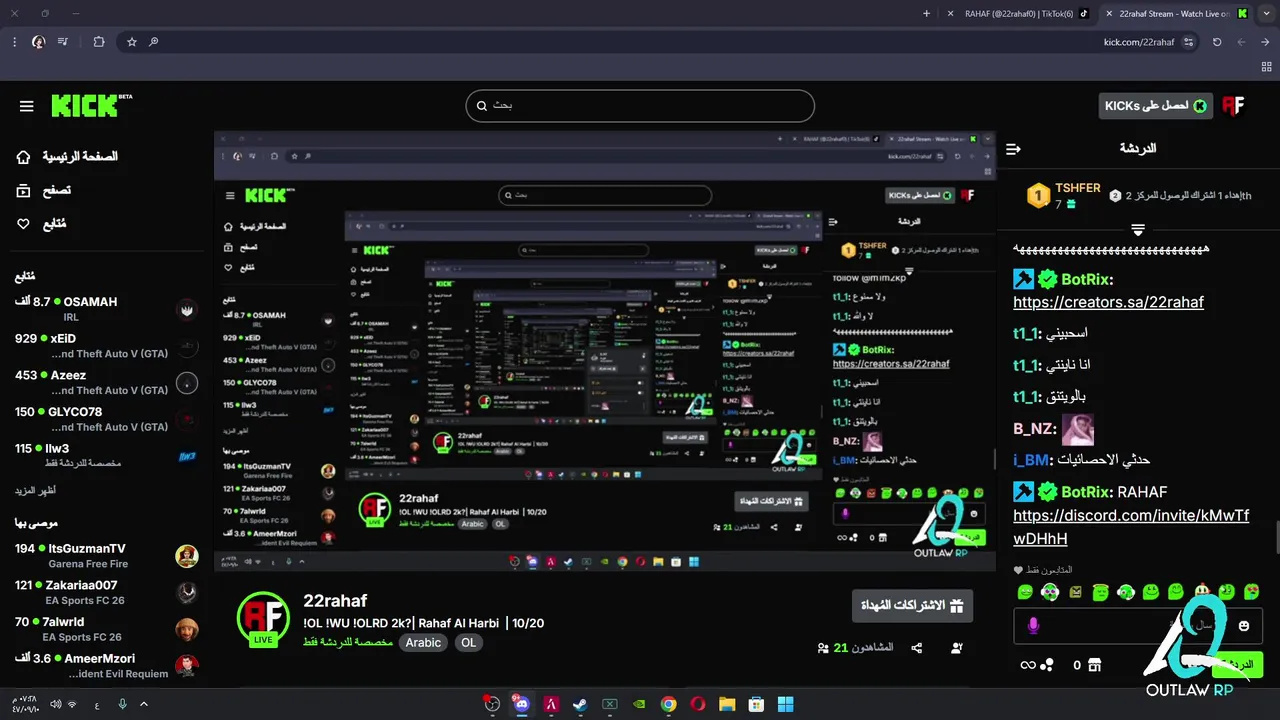Click the Windows Start button

click(x=786, y=704)
